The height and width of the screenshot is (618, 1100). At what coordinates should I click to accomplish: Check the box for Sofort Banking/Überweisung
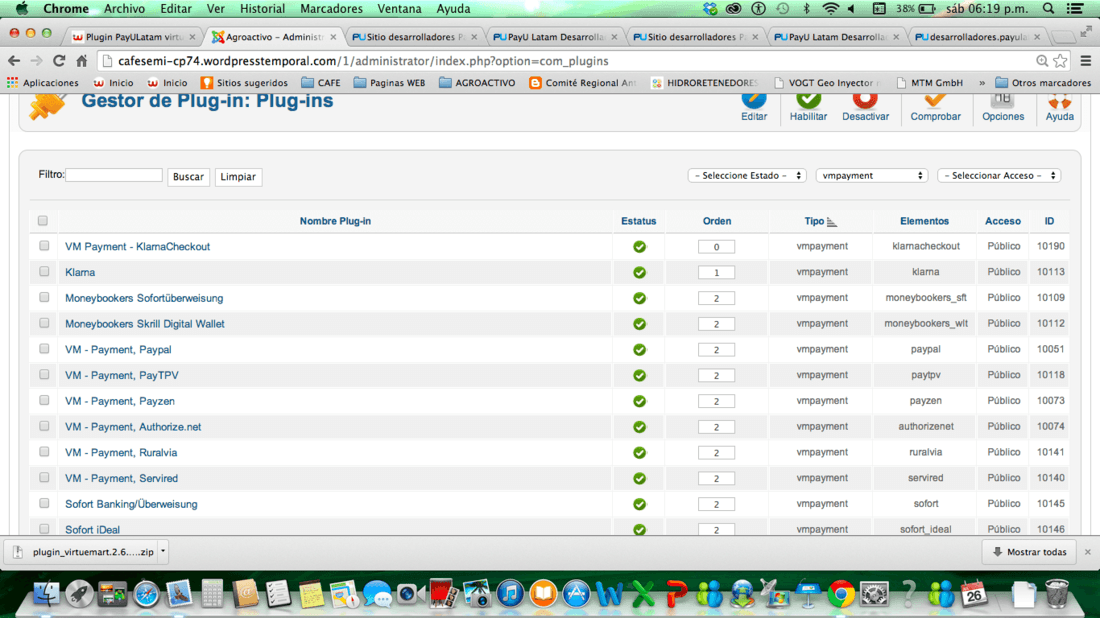pos(44,503)
